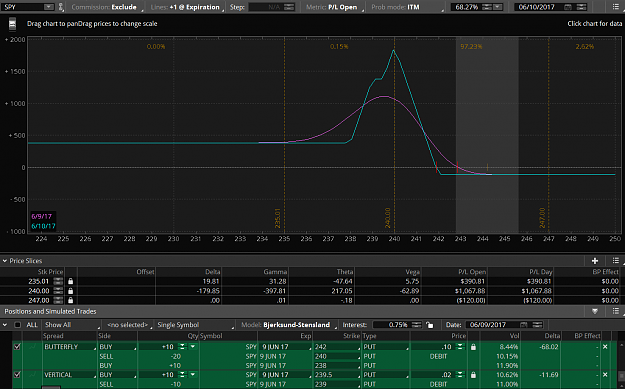Screen dimensions: 625x389
Task: Click the plus icon to add price slice
Action: 595,261
